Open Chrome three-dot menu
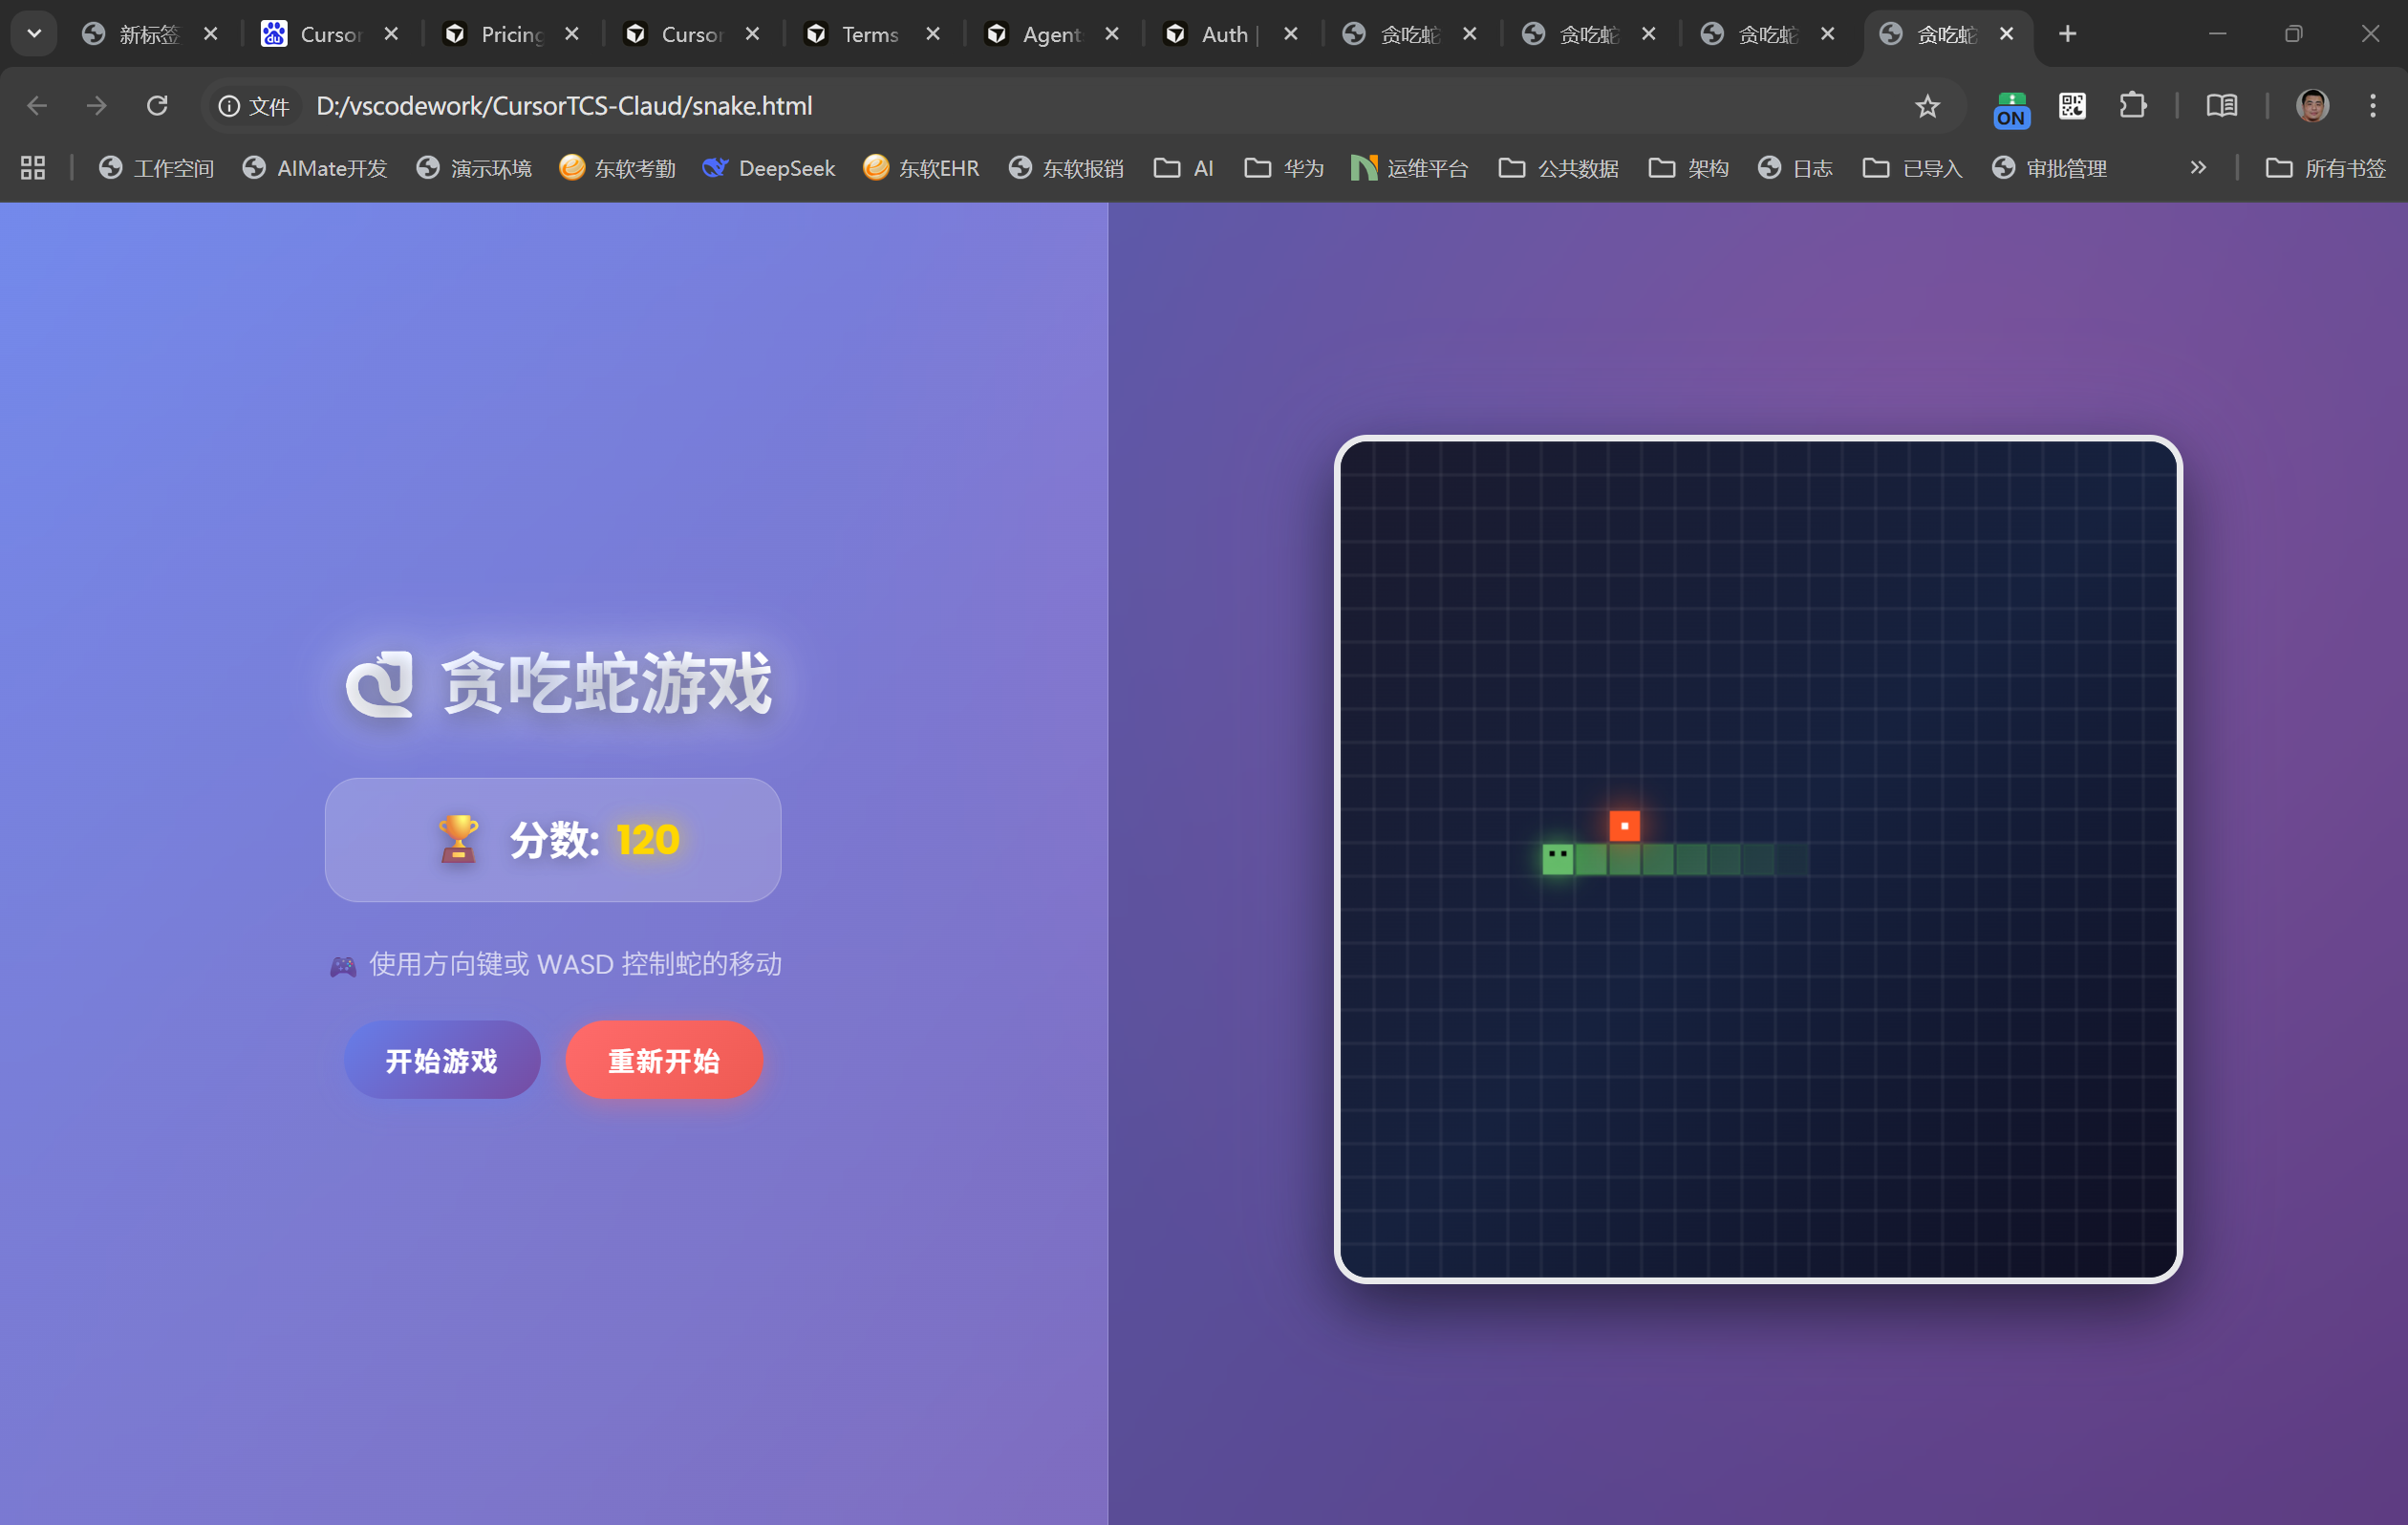 point(2372,106)
